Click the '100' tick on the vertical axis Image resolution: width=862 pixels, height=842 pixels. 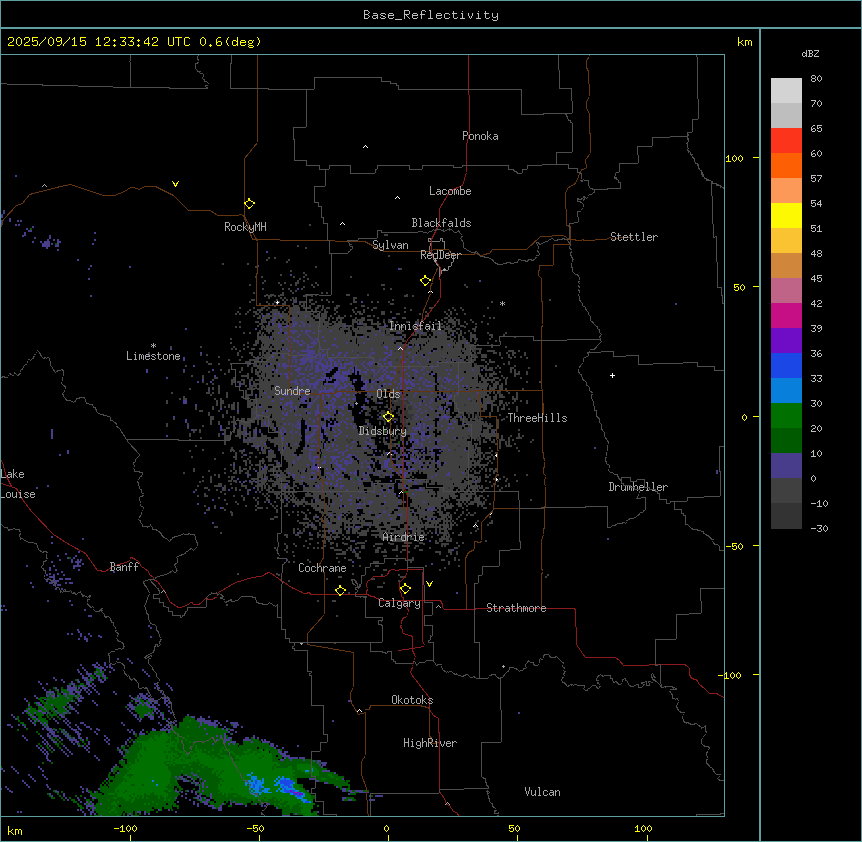(734, 158)
